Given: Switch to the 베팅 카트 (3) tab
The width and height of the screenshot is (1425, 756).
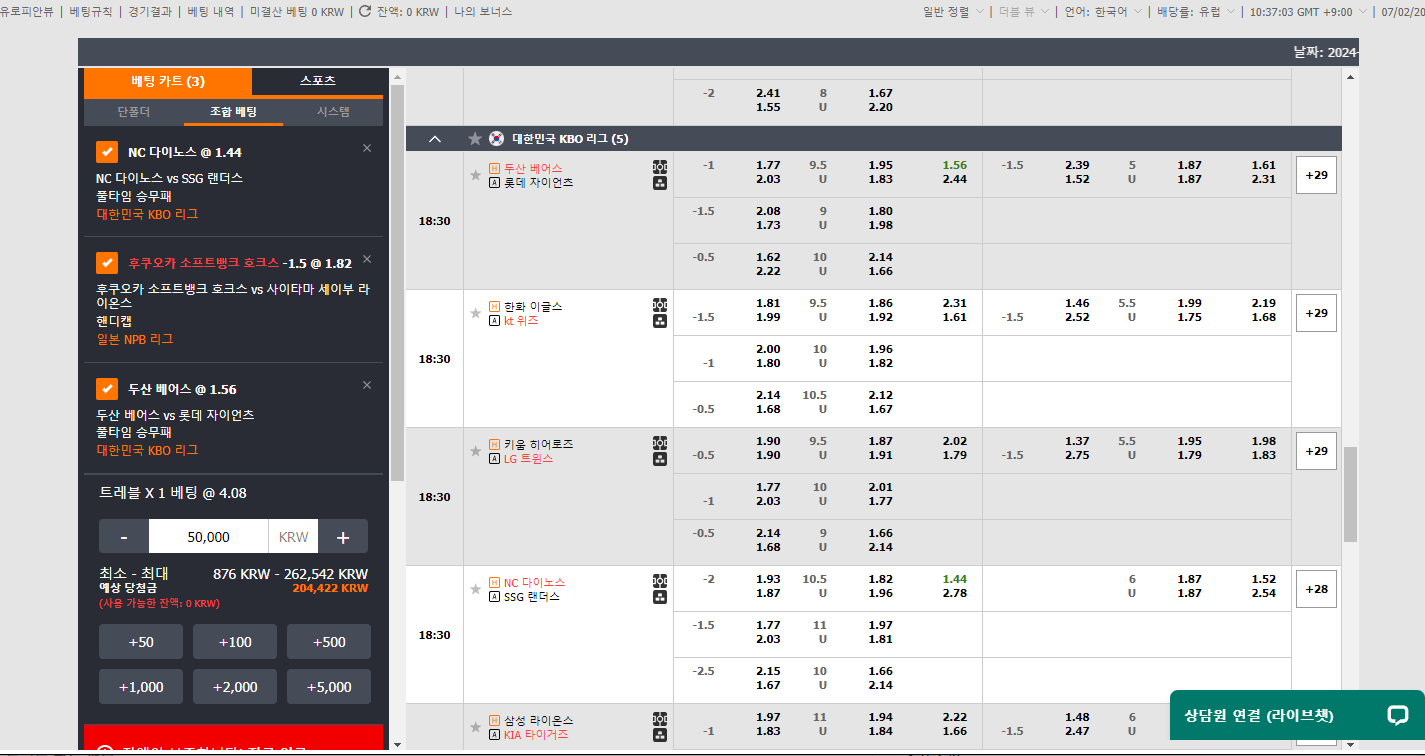Looking at the screenshot, I should coord(168,81).
